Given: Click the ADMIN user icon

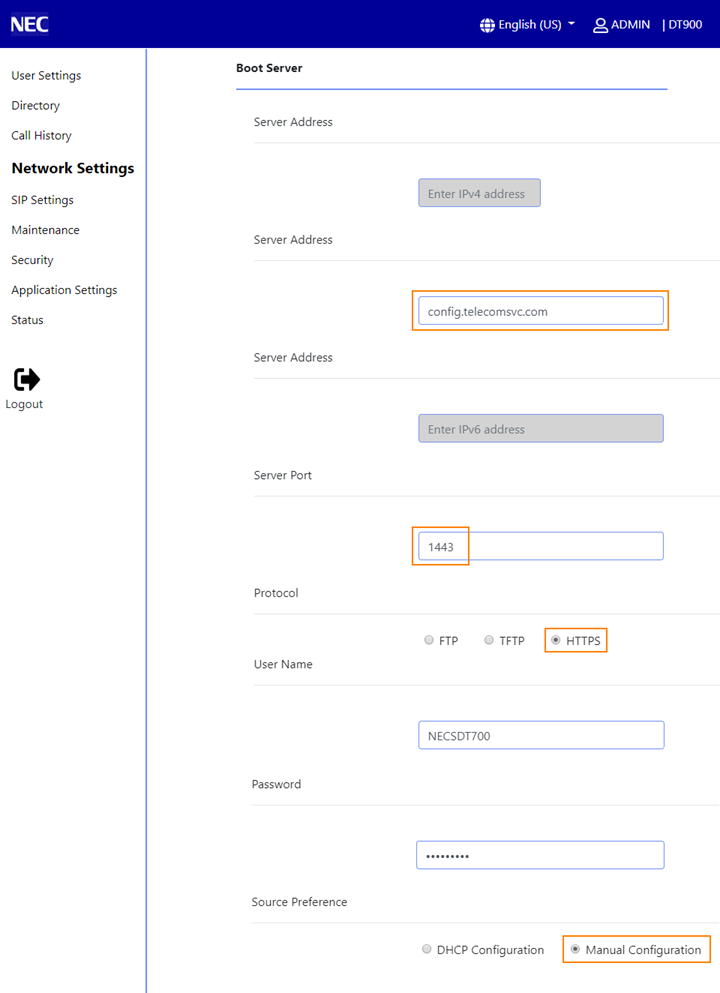Looking at the screenshot, I should 600,25.
